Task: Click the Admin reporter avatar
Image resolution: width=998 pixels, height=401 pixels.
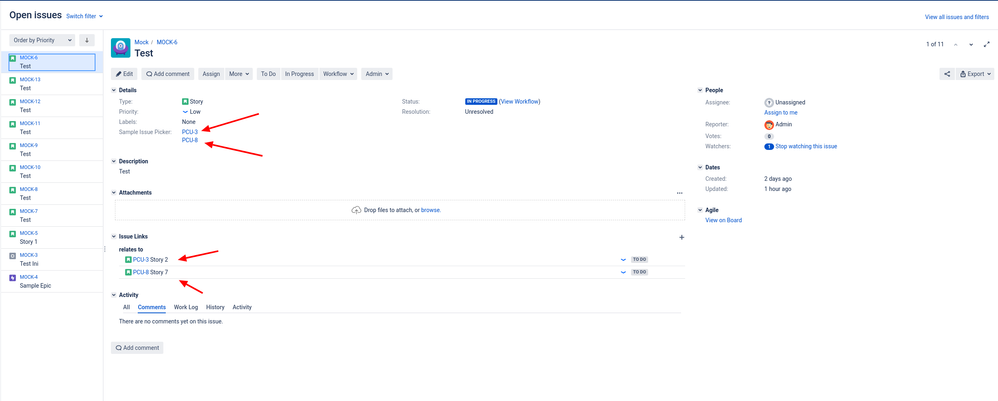Action: [769, 125]
